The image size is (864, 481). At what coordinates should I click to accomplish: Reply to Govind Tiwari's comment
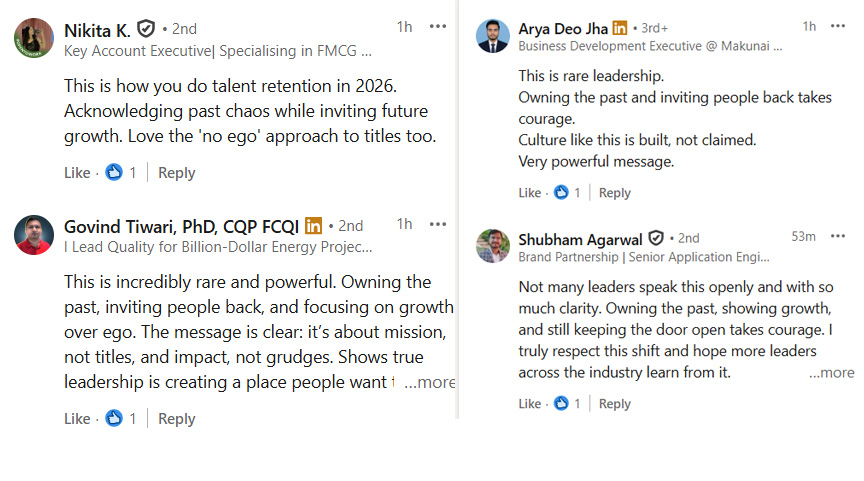tap(176, 419)
